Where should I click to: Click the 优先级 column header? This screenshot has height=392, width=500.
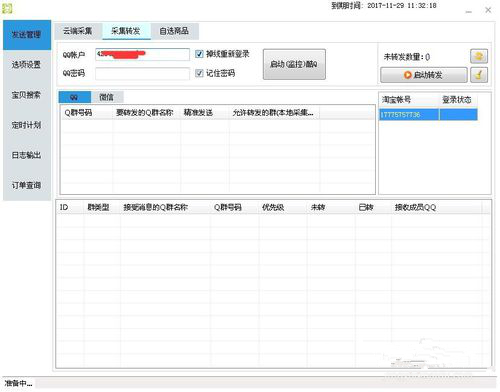[x=283, y=207]
